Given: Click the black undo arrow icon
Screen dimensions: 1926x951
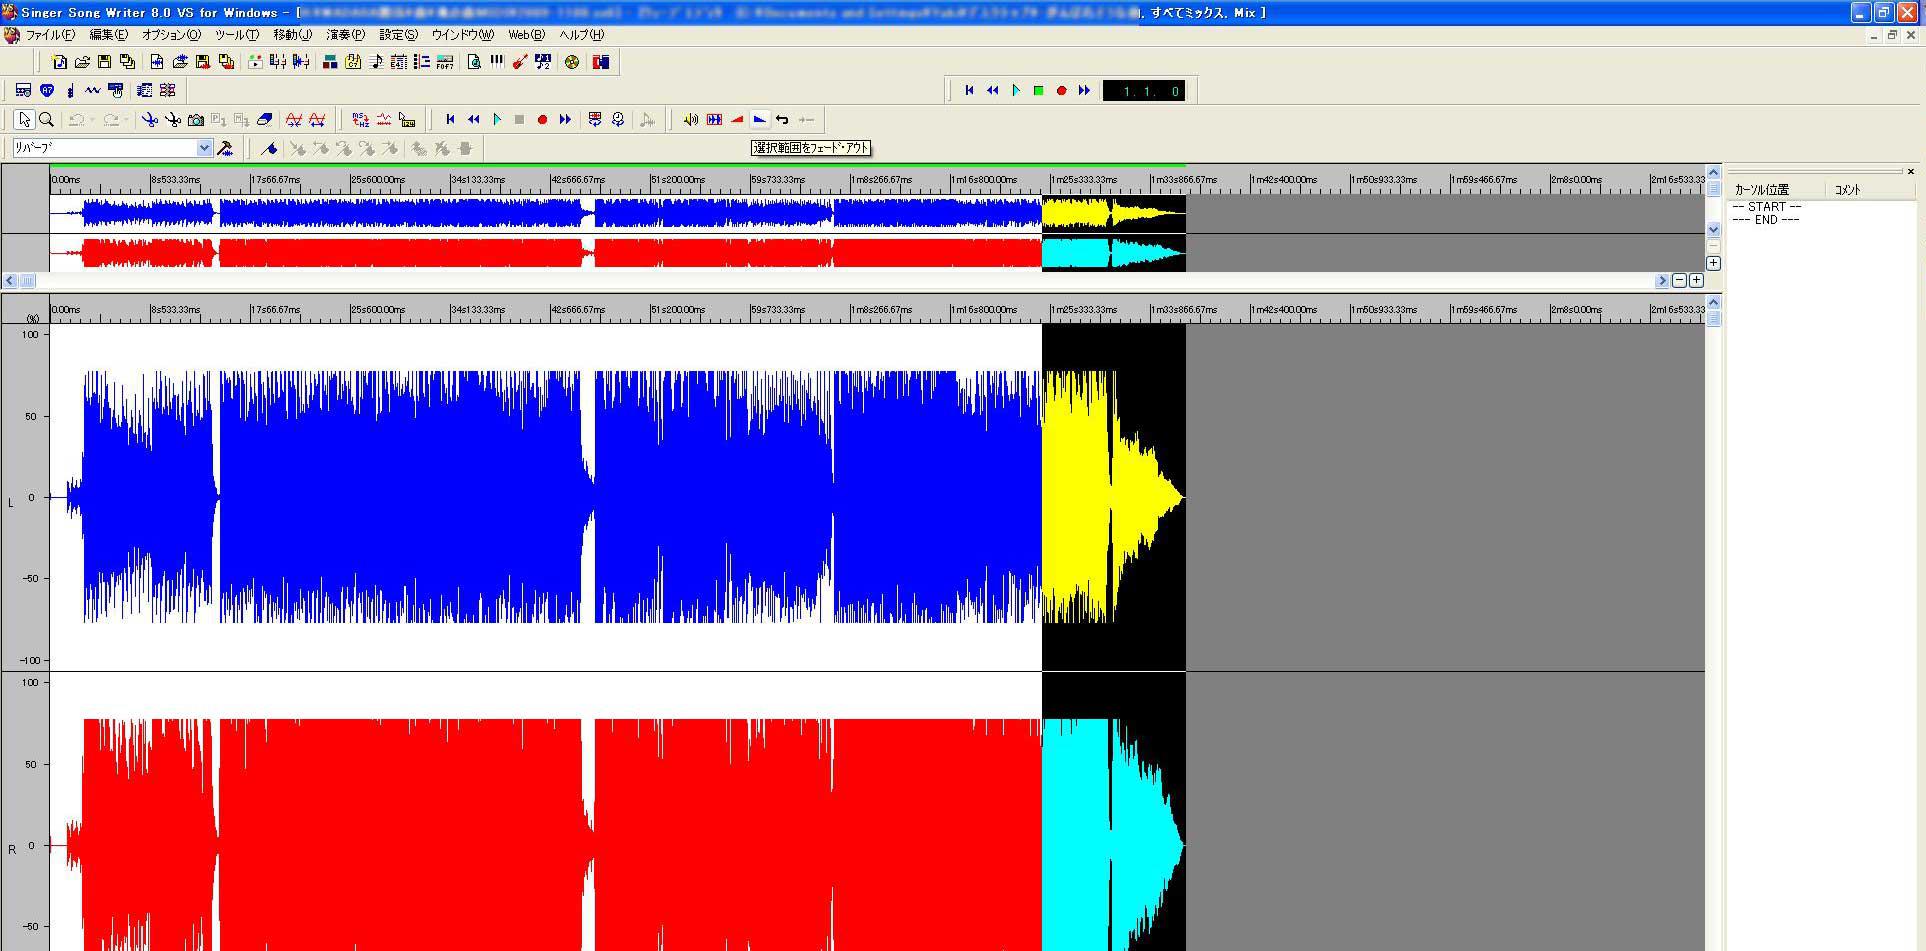Looking at the screenshot, I should click(782, 120).
